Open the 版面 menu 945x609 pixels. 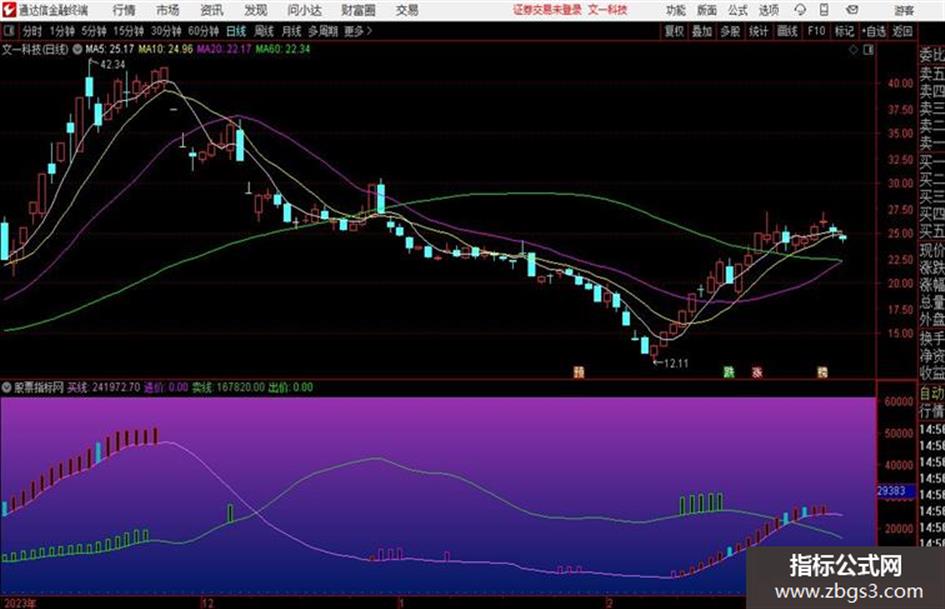click(706, 10)
